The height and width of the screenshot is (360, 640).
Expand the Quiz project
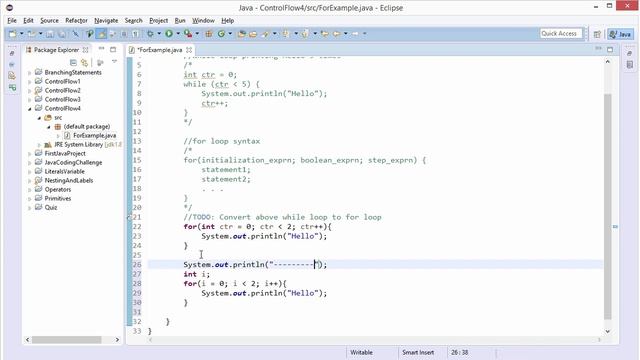coord(30,208)
